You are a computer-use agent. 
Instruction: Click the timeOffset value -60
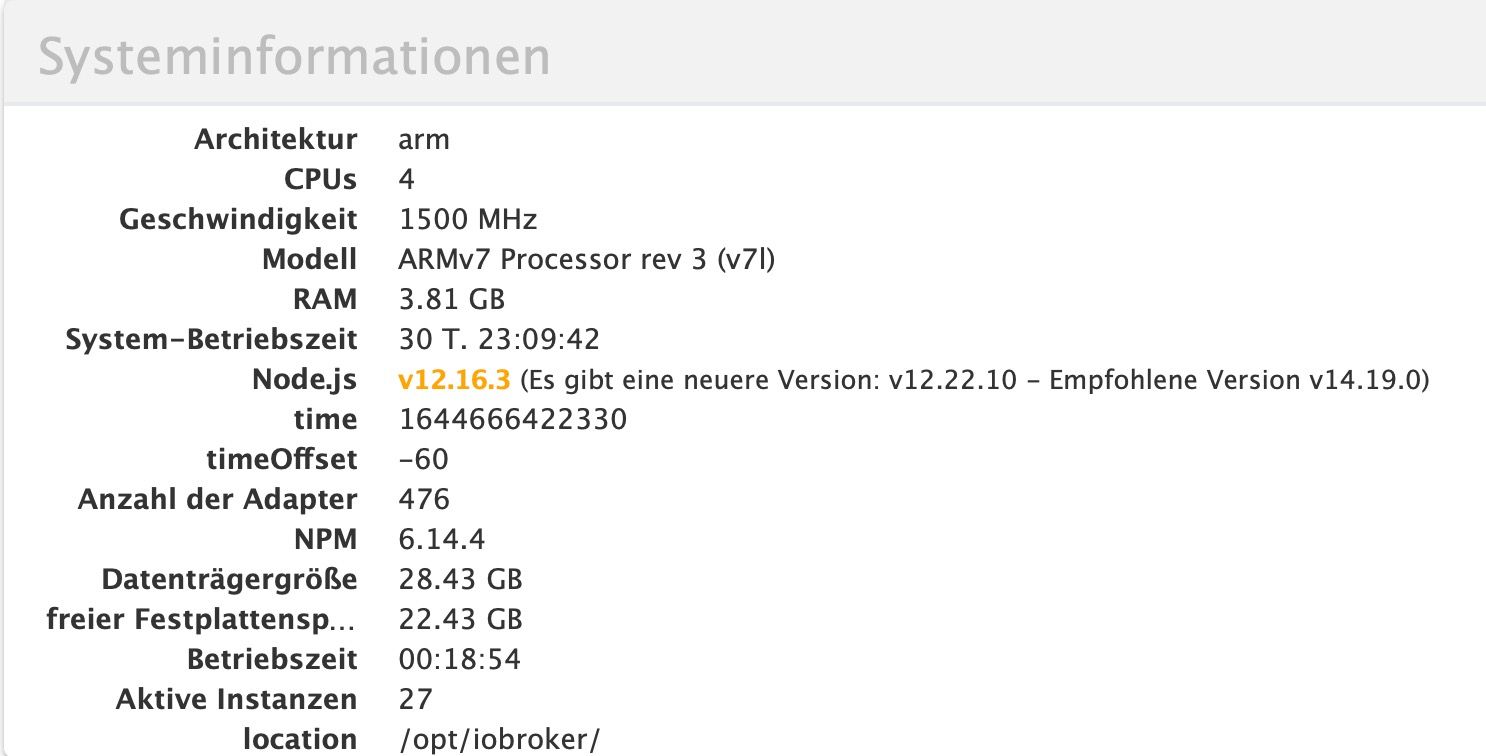click(x=423, y=459)
